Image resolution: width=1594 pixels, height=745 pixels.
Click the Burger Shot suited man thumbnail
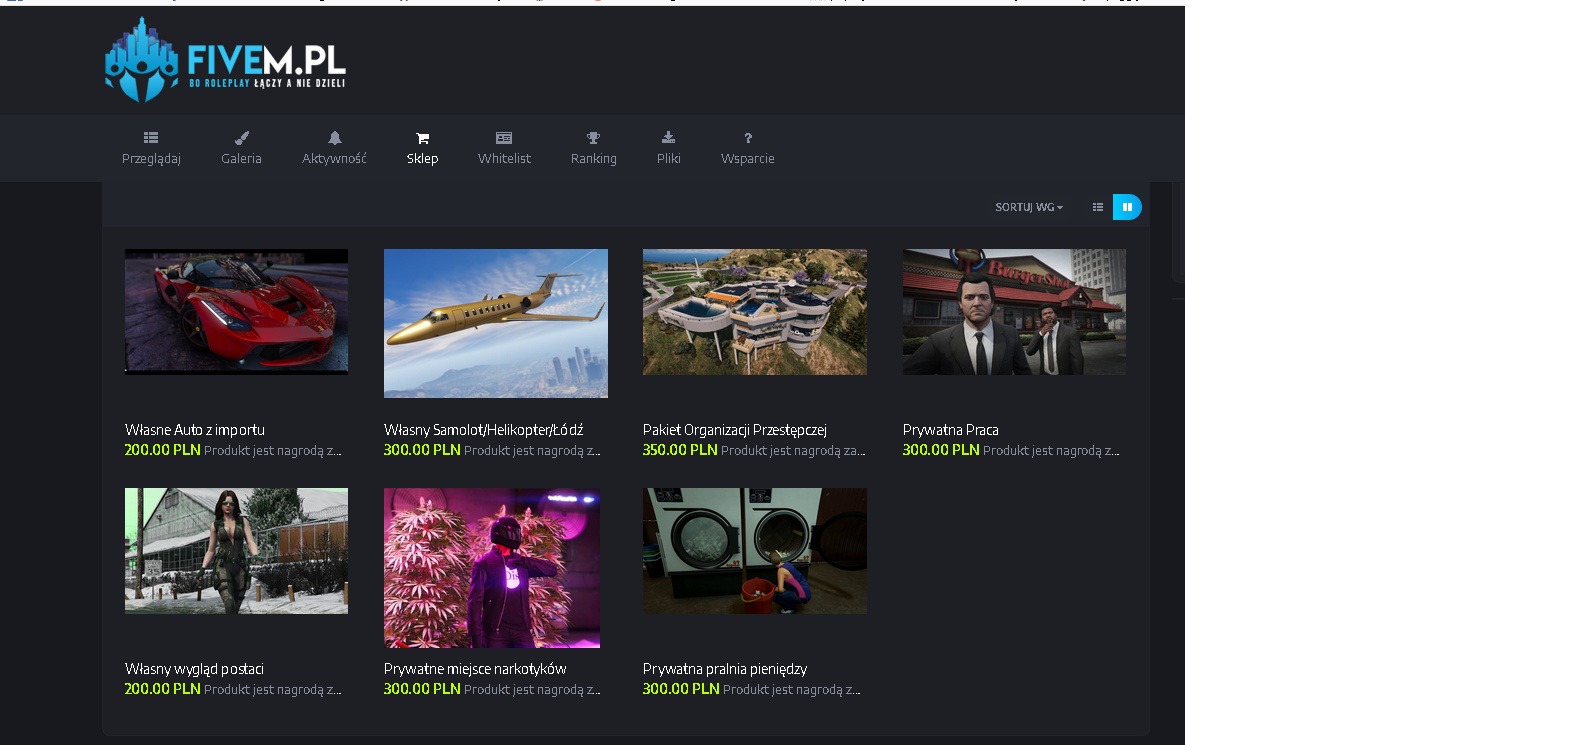1014,312
